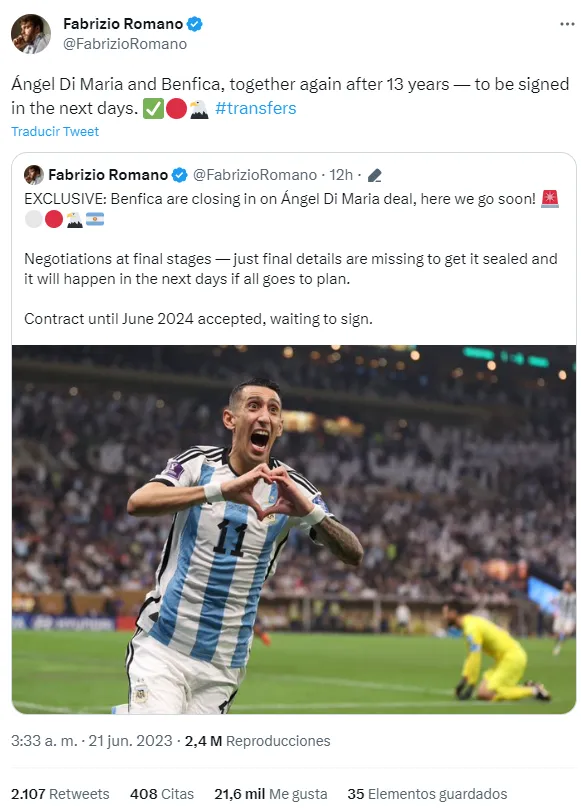Click the Argentina flag emoji in the quoted tweet

[x=95, y=220]
